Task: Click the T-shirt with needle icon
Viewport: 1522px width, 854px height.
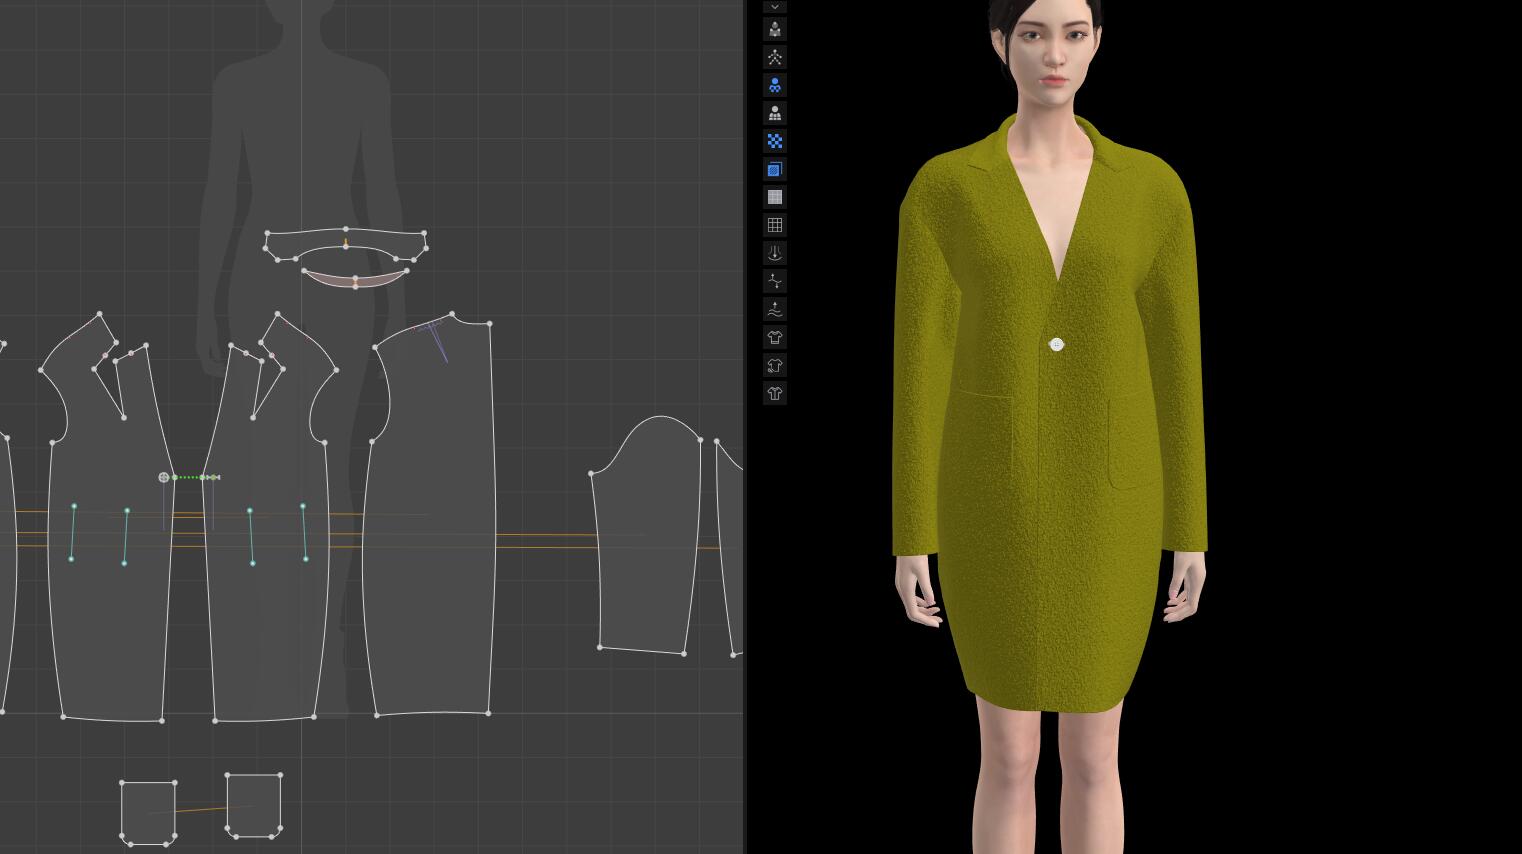Action: coord(775,366)
